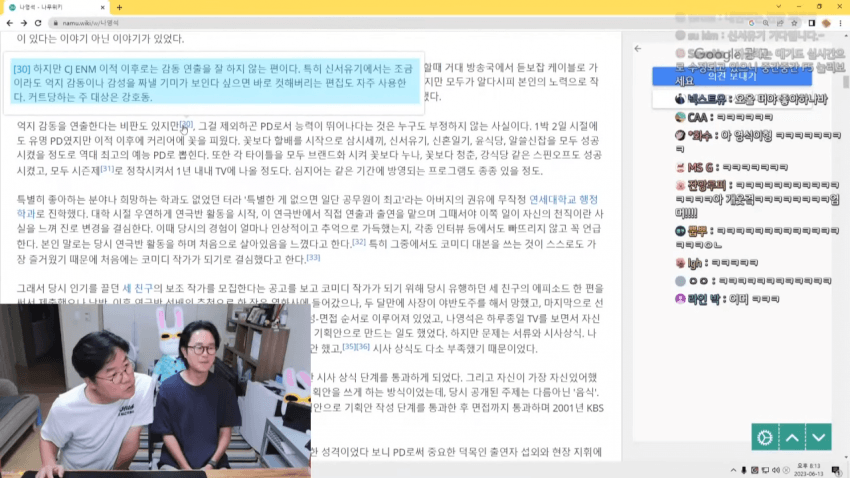Click the webcam overlay video
The image size is (850, 478).
[155, 391]
